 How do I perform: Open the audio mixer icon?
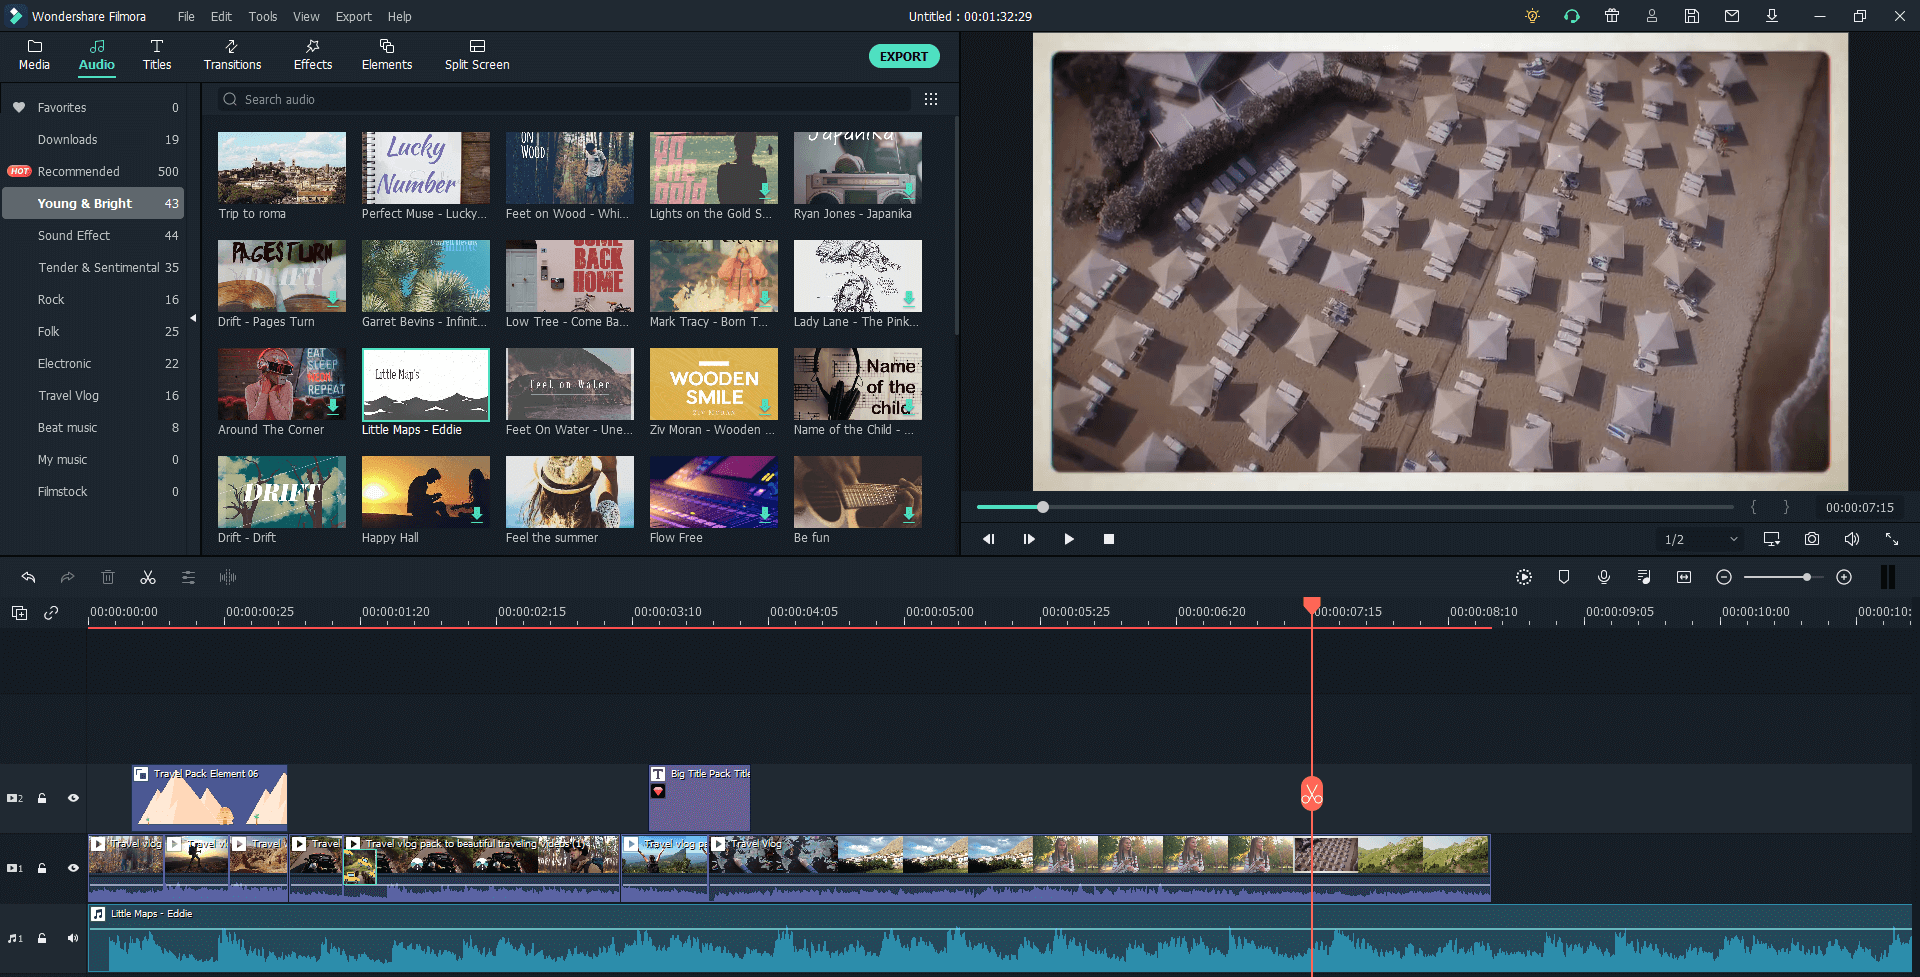click(1644, 577)
